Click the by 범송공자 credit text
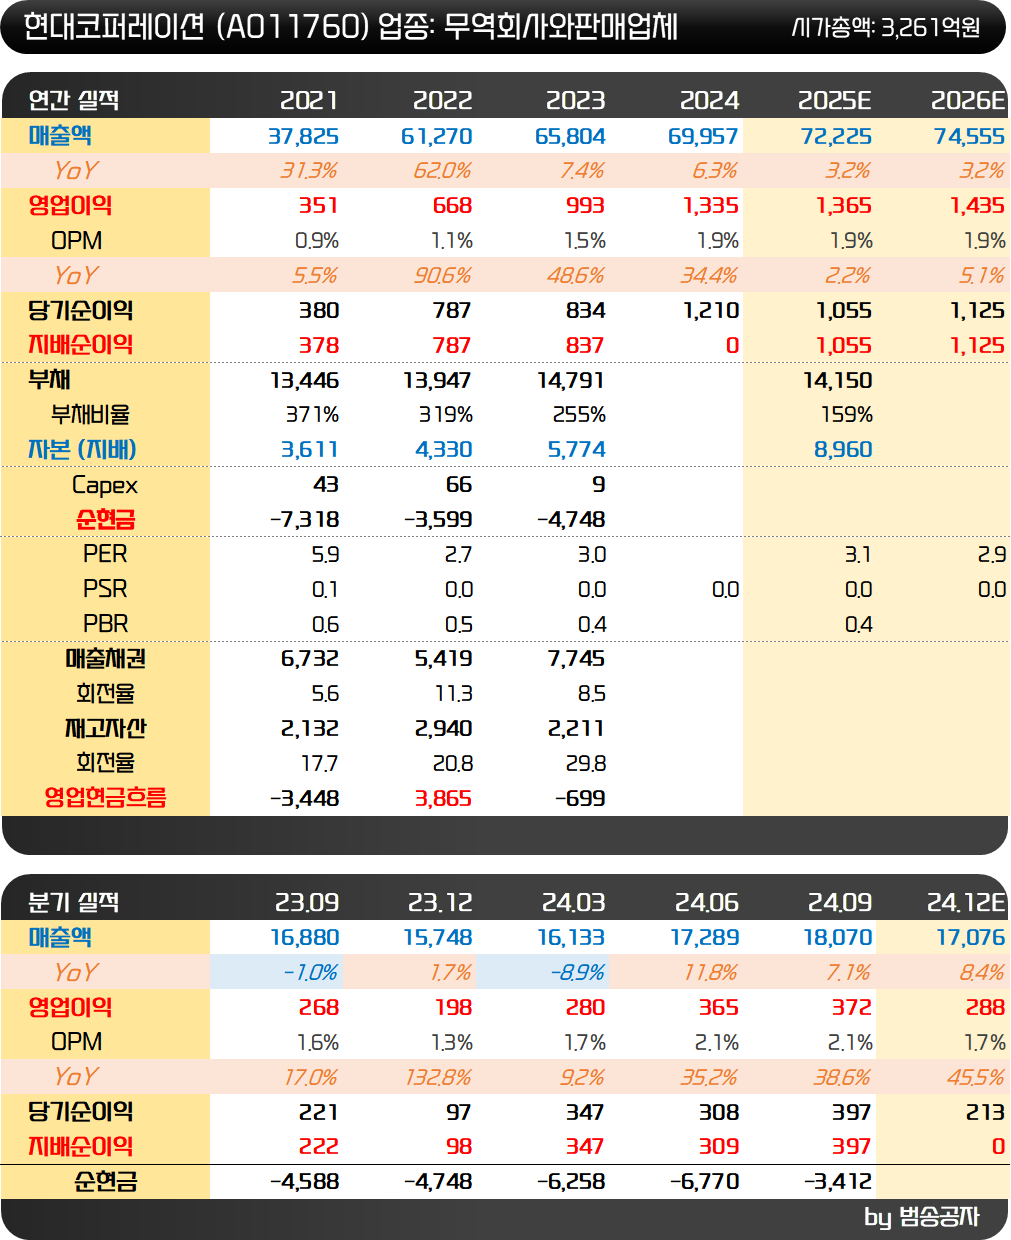Screen dimensions: 1011x1240 point(921,1217)
